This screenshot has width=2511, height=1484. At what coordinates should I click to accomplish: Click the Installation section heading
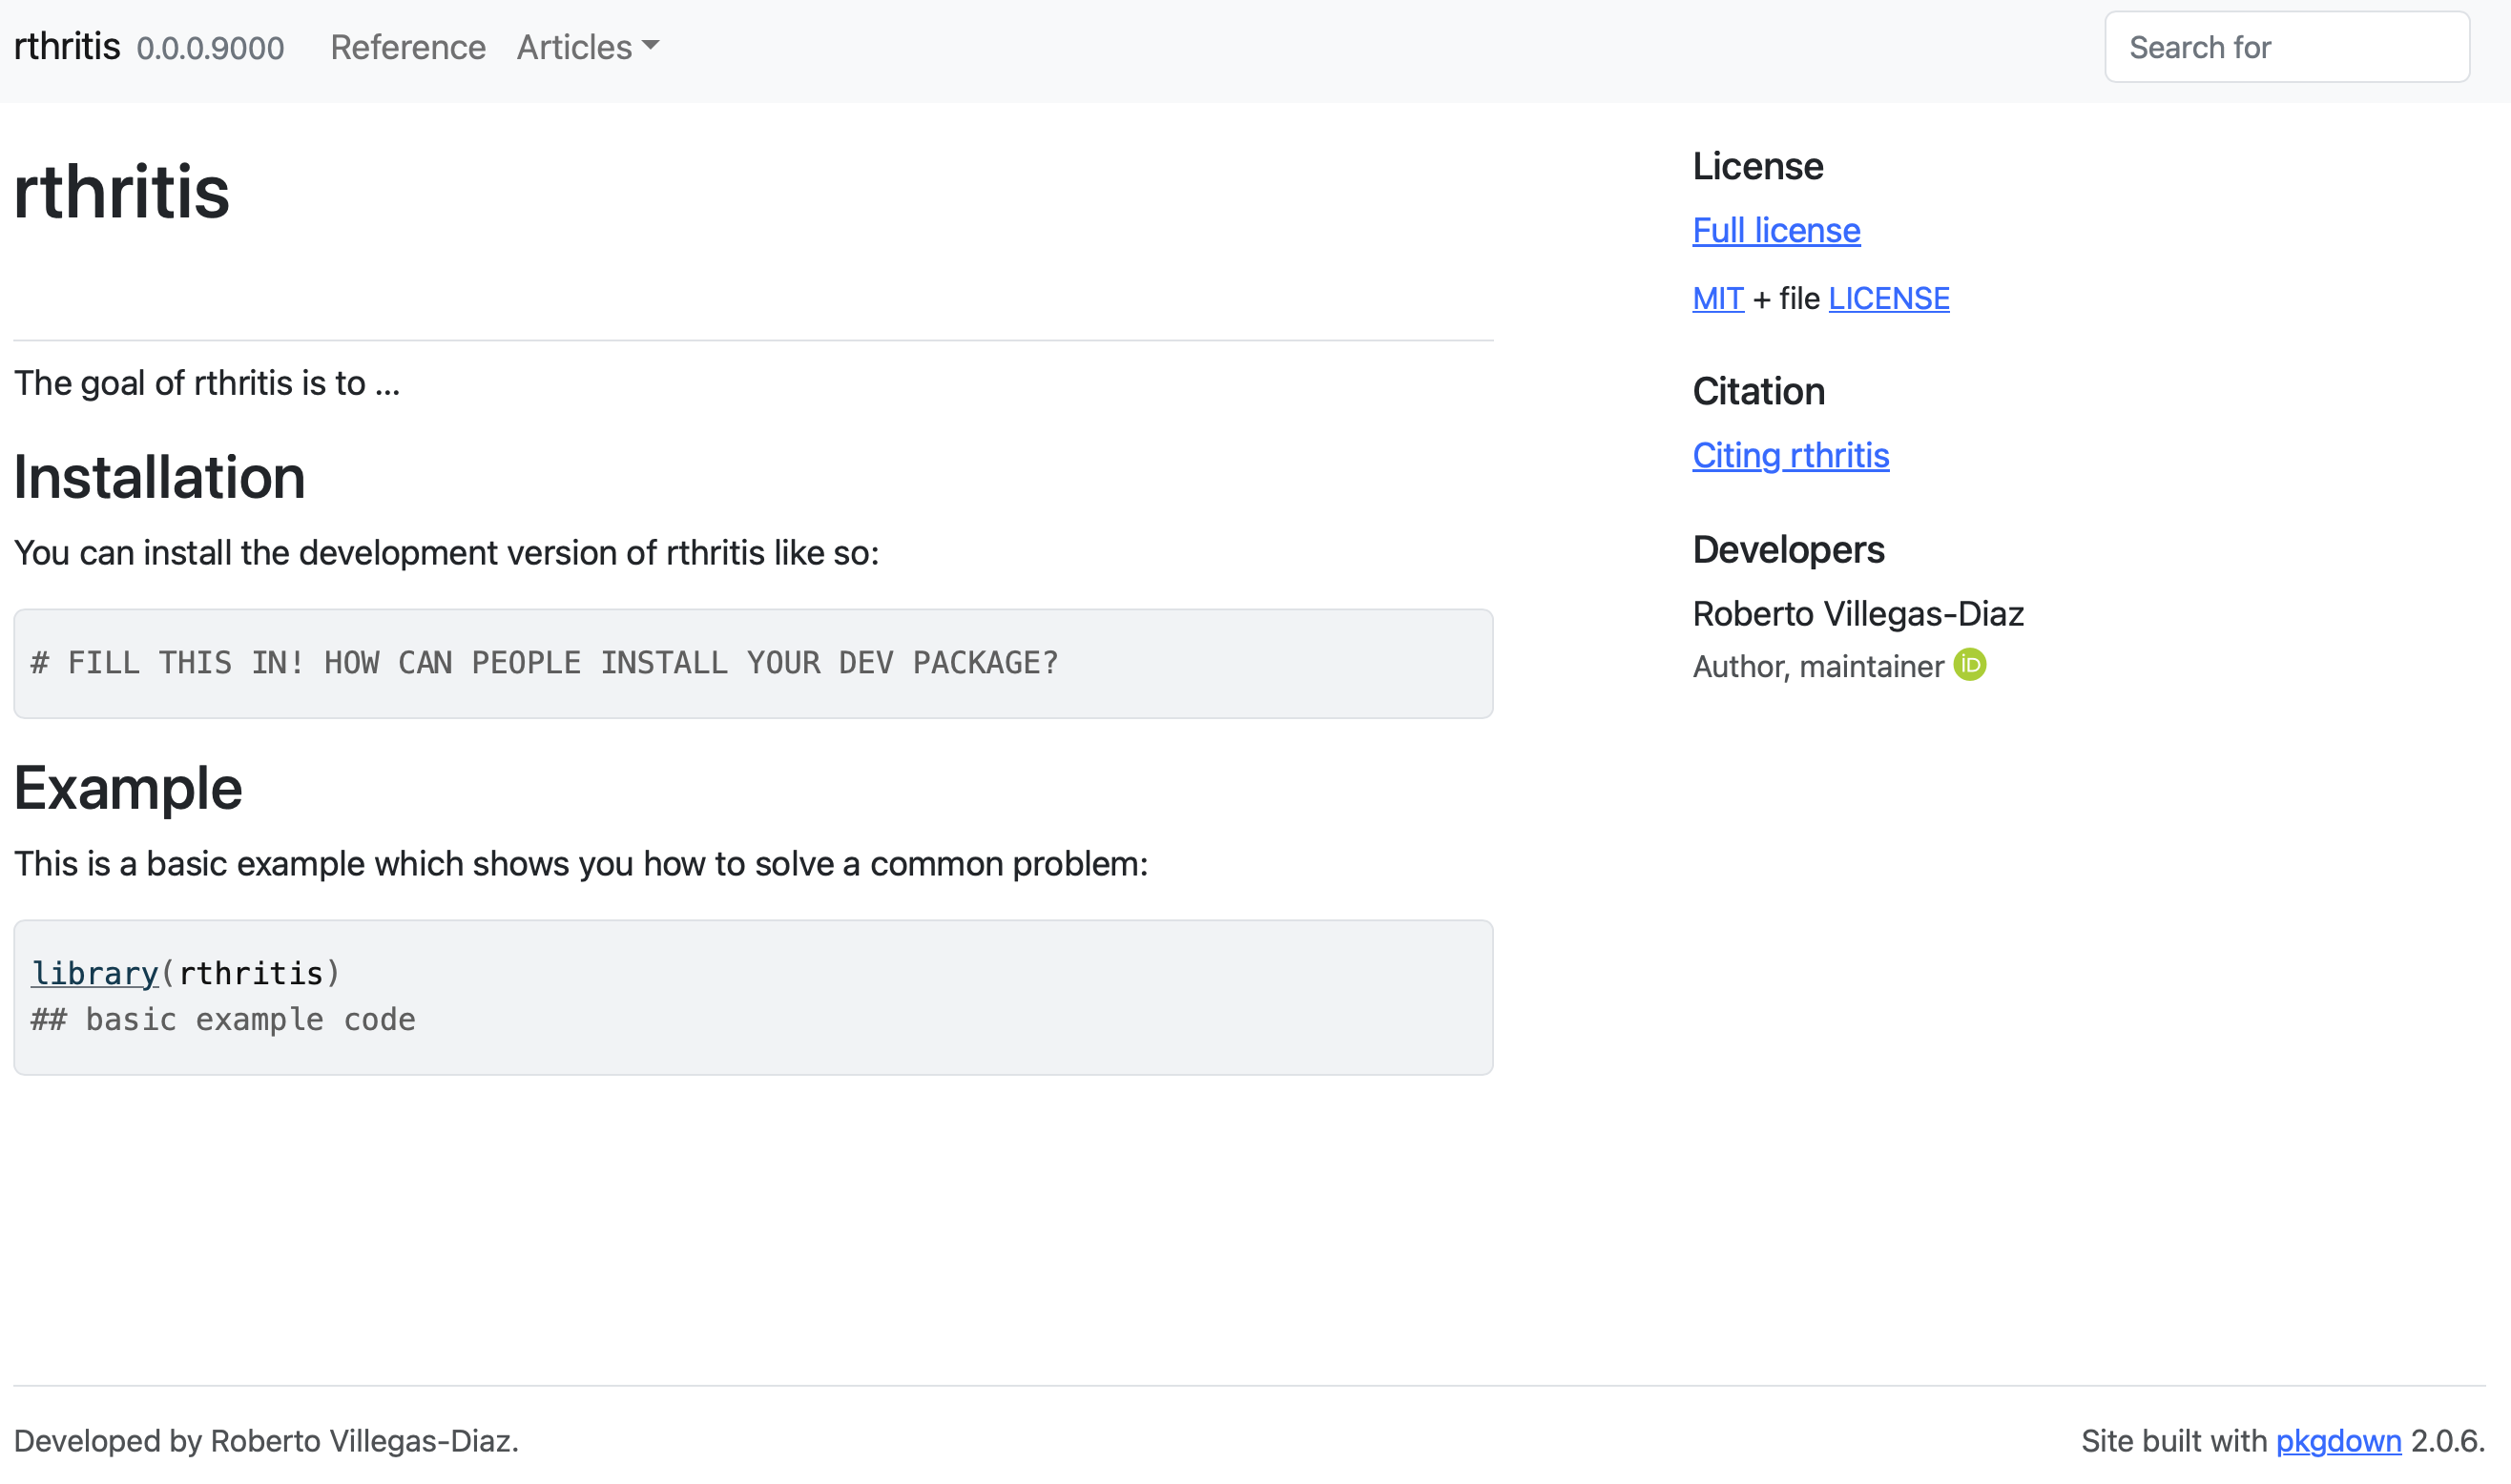159,477
